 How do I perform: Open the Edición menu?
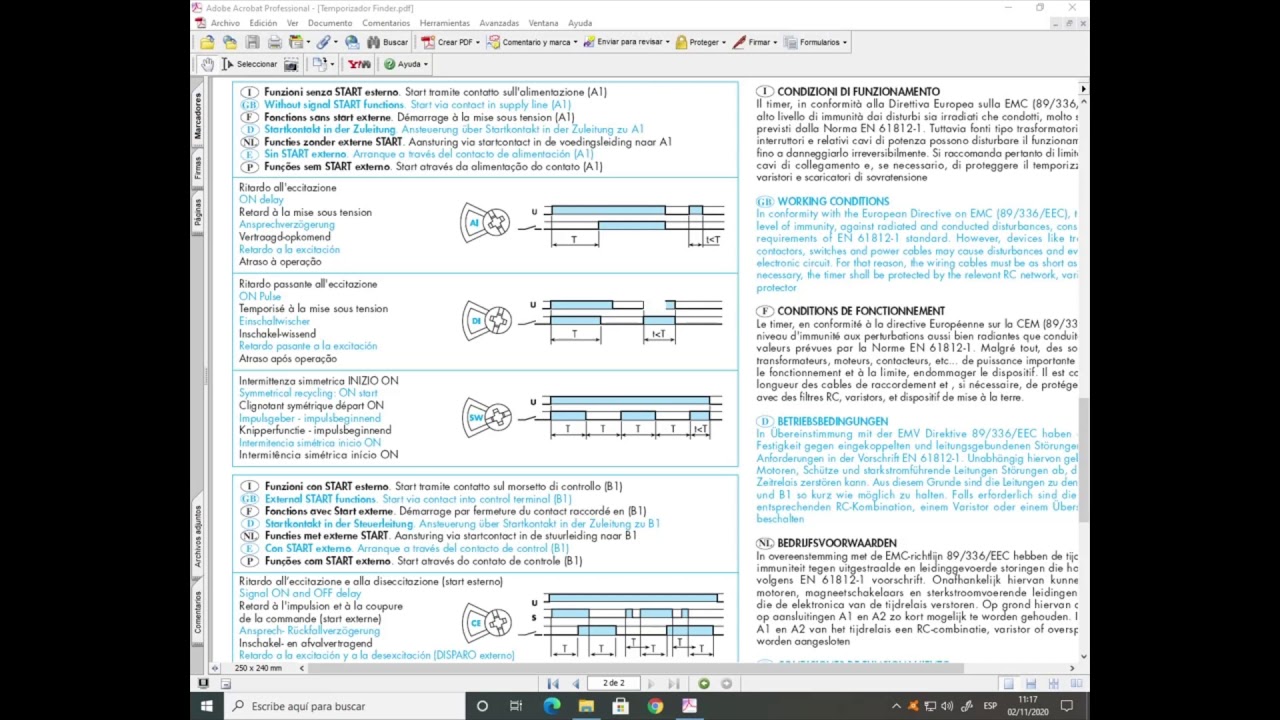click(263, 23)
